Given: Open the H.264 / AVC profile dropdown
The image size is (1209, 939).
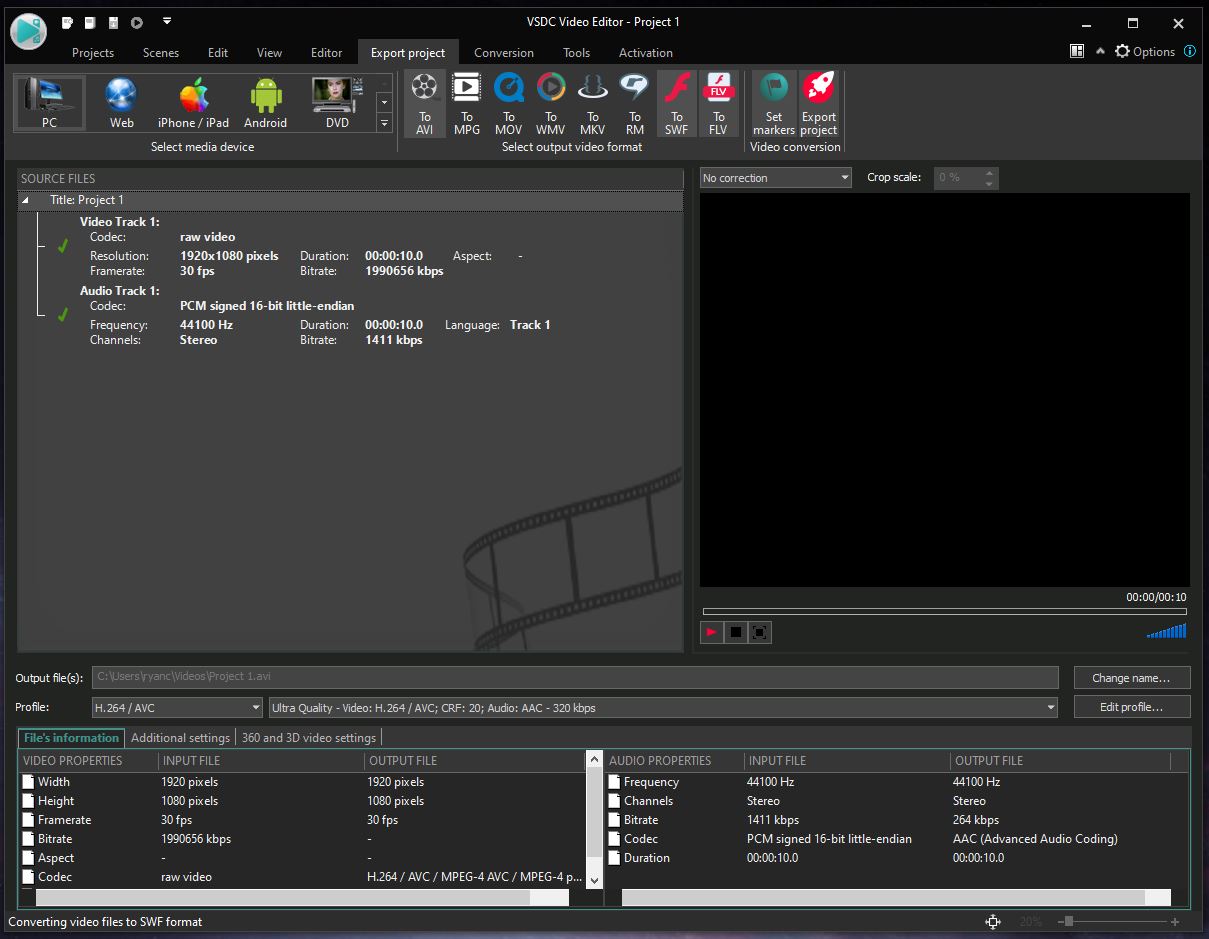Looking at the screenshot, I should (177, 708).
